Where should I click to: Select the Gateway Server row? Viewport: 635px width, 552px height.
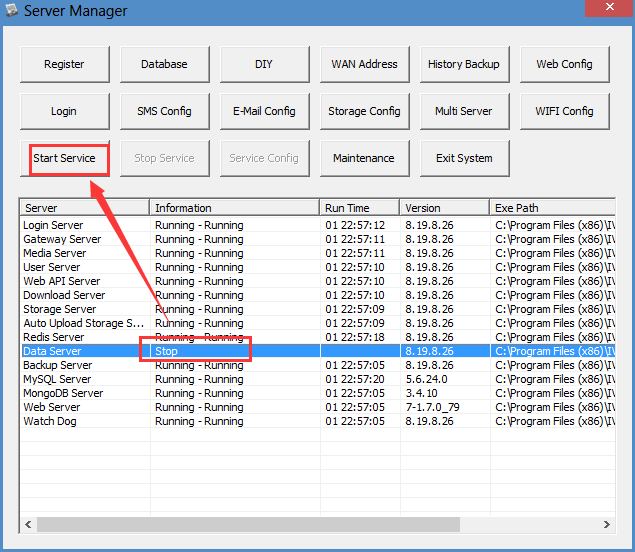(318, 239)
